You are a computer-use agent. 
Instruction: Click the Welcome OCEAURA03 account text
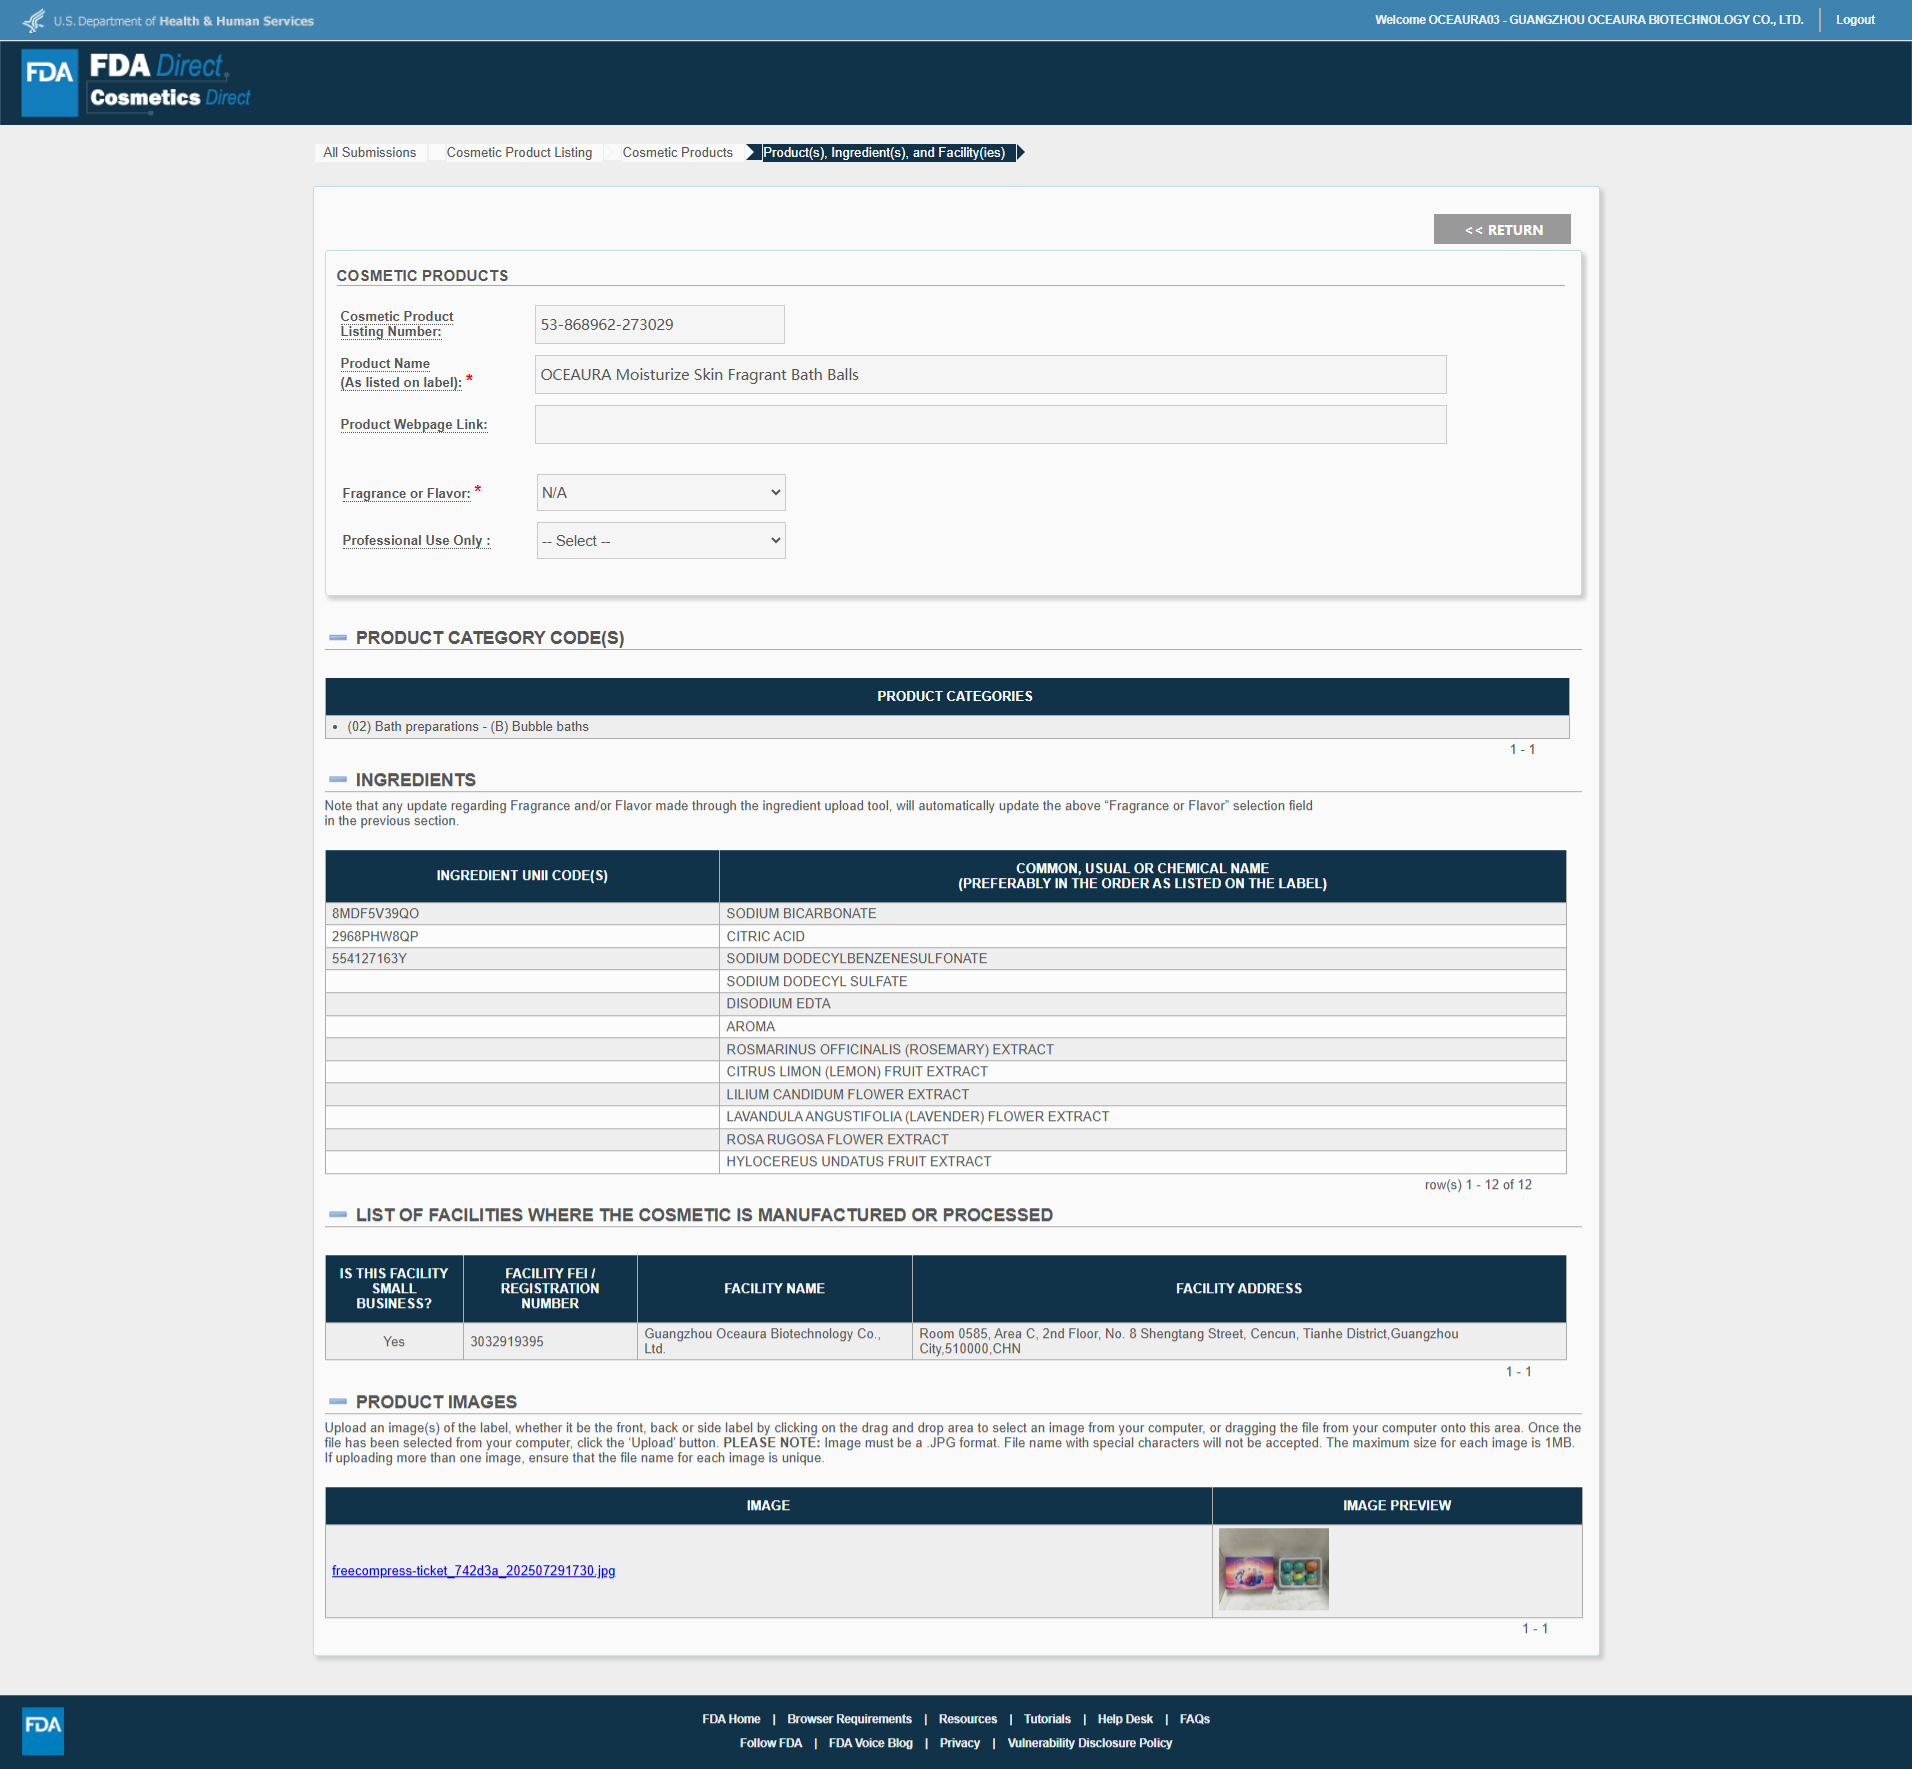[1589, 20]
